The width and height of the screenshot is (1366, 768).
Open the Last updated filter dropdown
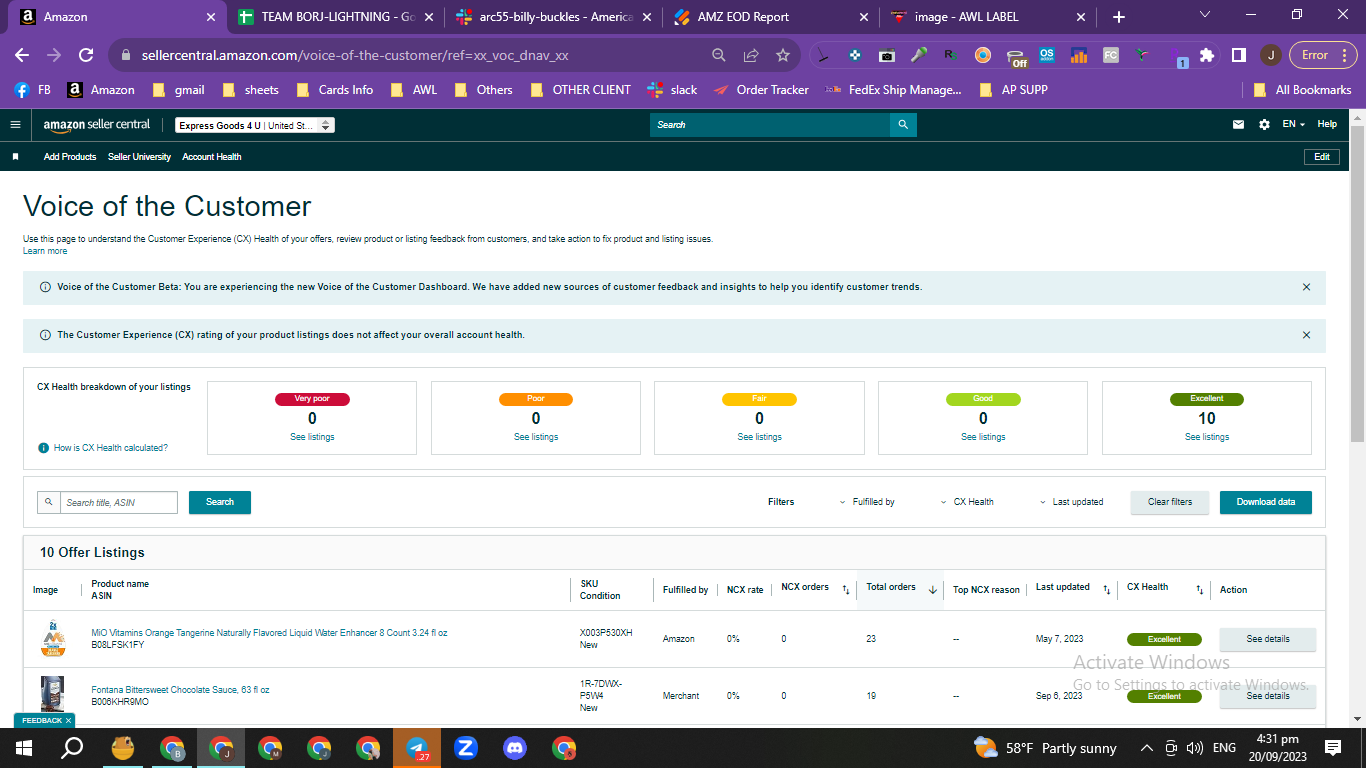(x=1071, y=502)
